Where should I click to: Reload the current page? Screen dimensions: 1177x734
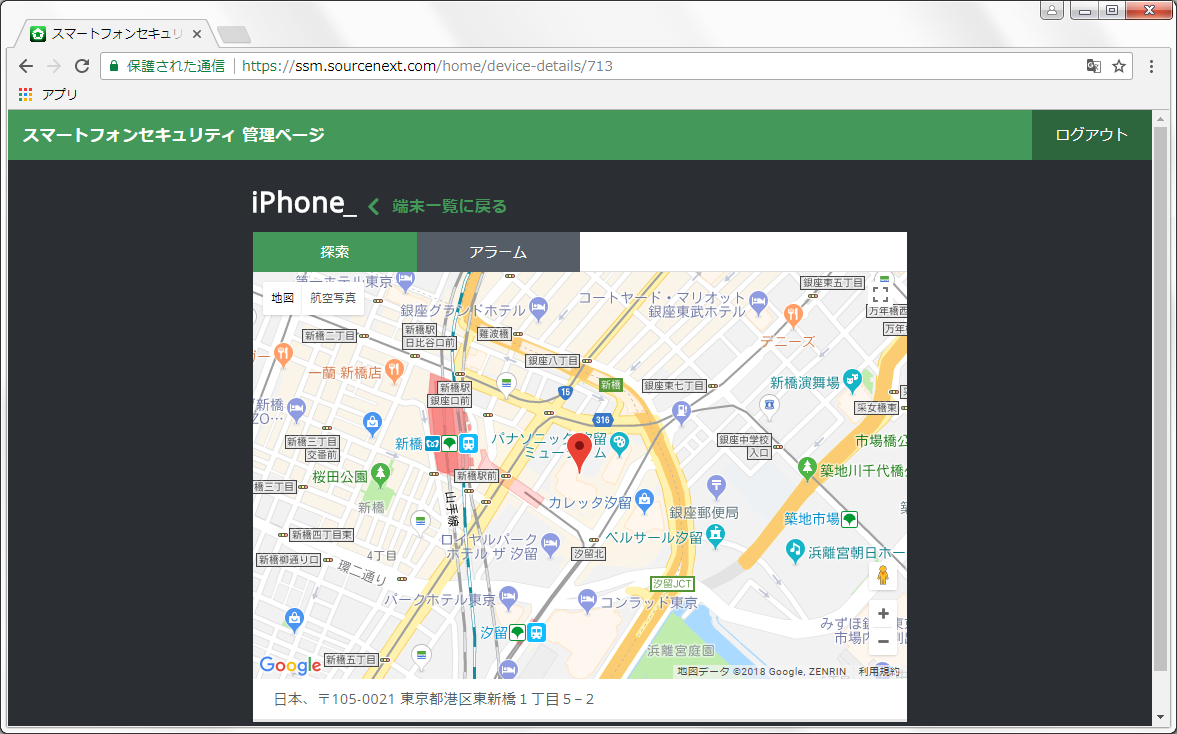click(82, 66)
